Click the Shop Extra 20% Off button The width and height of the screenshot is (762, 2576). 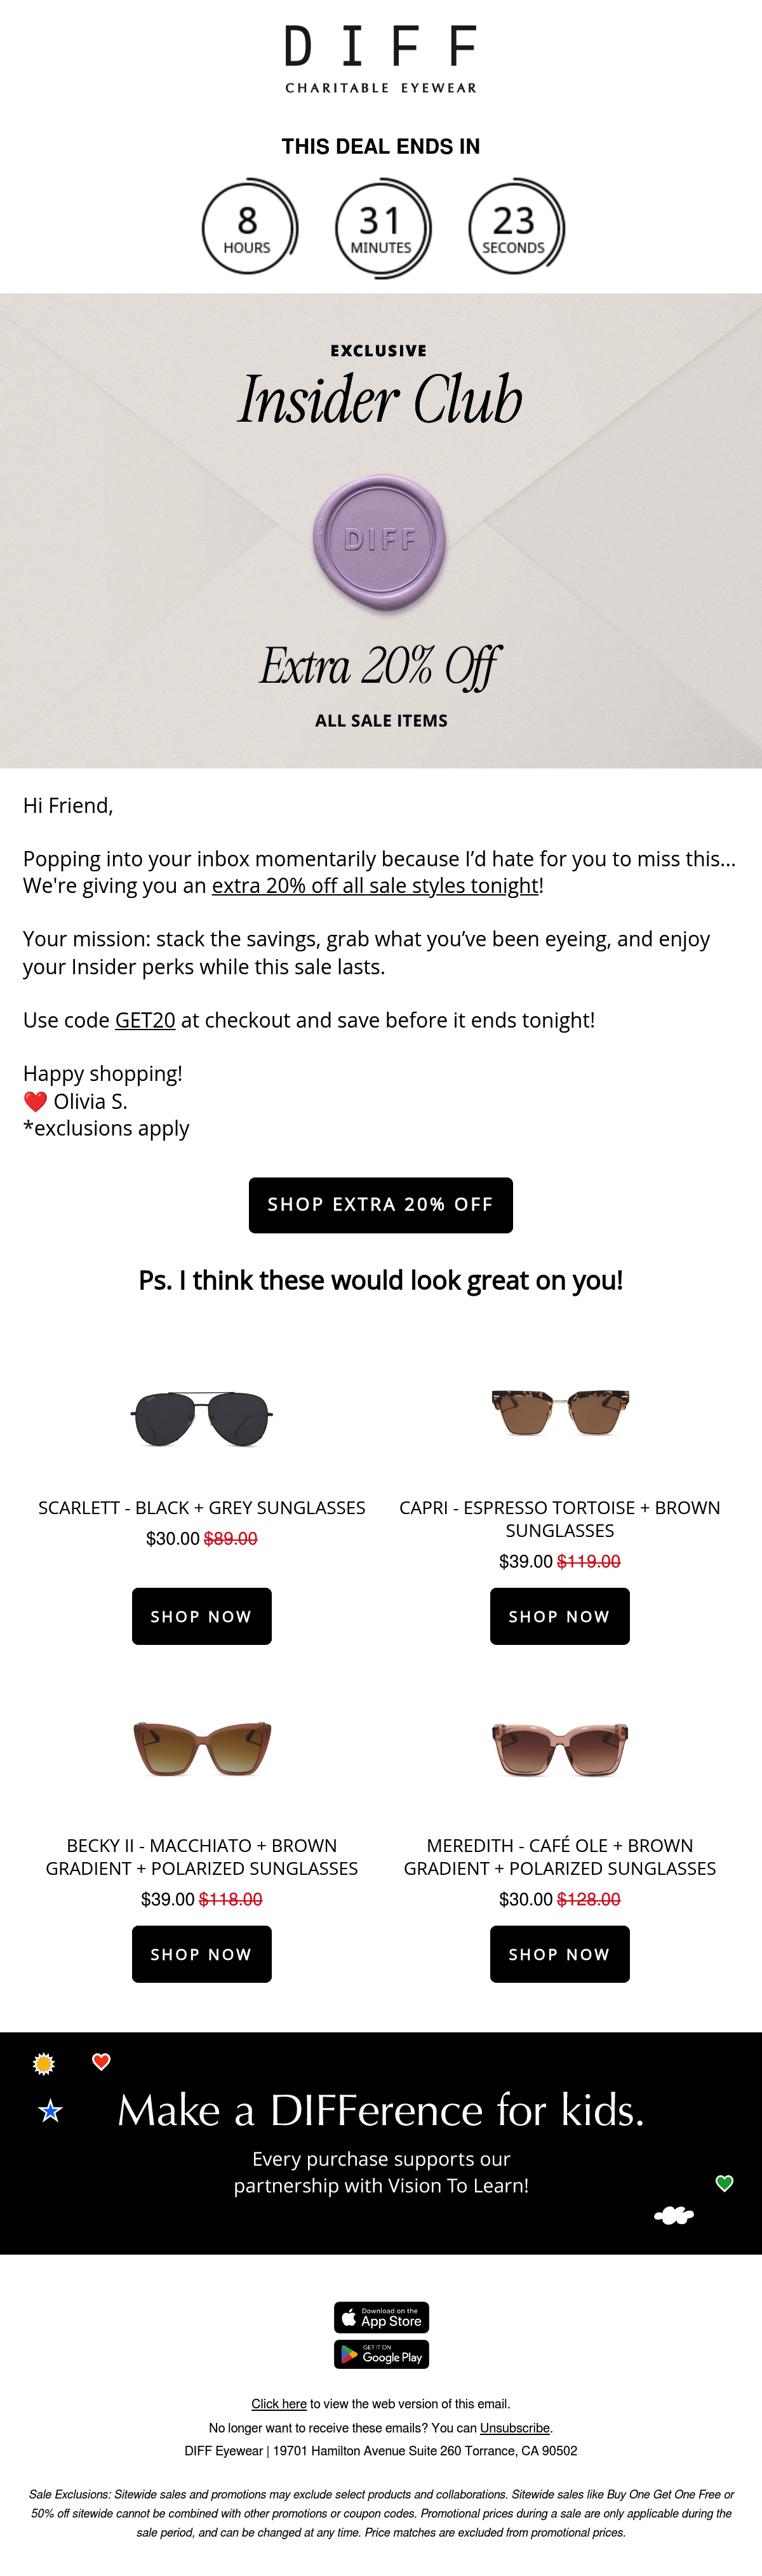(381, 1205)
